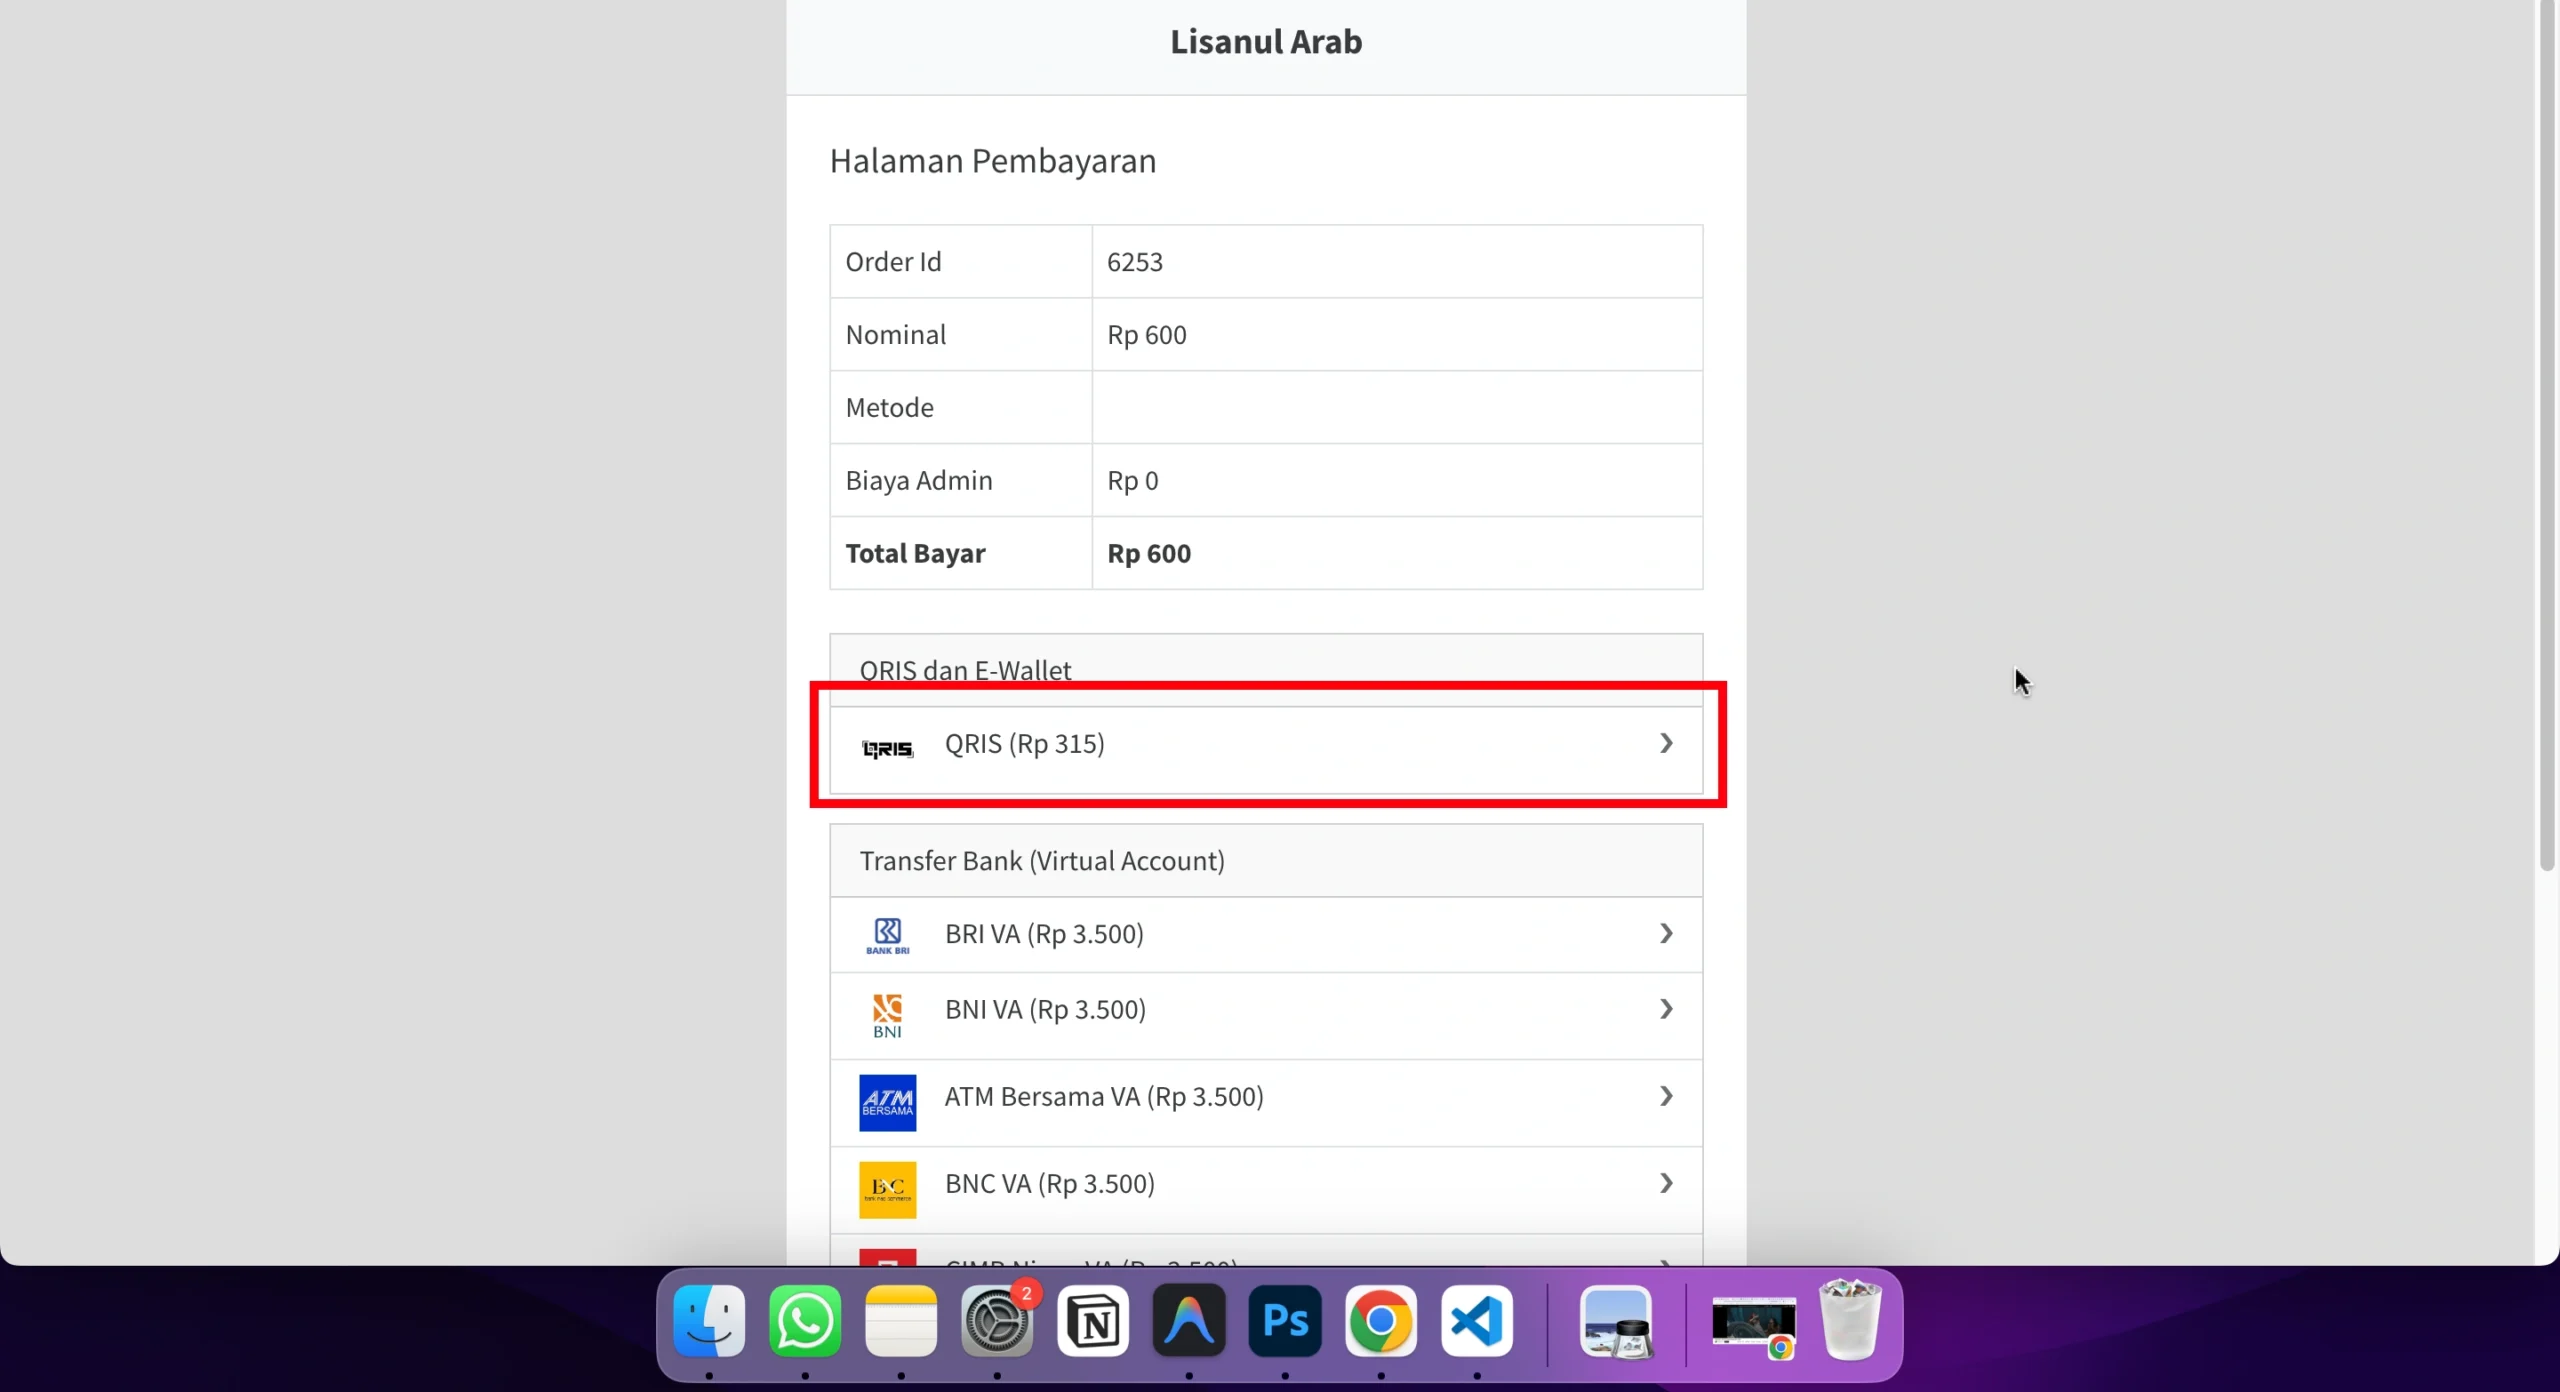2560x1392 pixels.
Task: Open Trash in the dock
Action: point(1849,1321)
